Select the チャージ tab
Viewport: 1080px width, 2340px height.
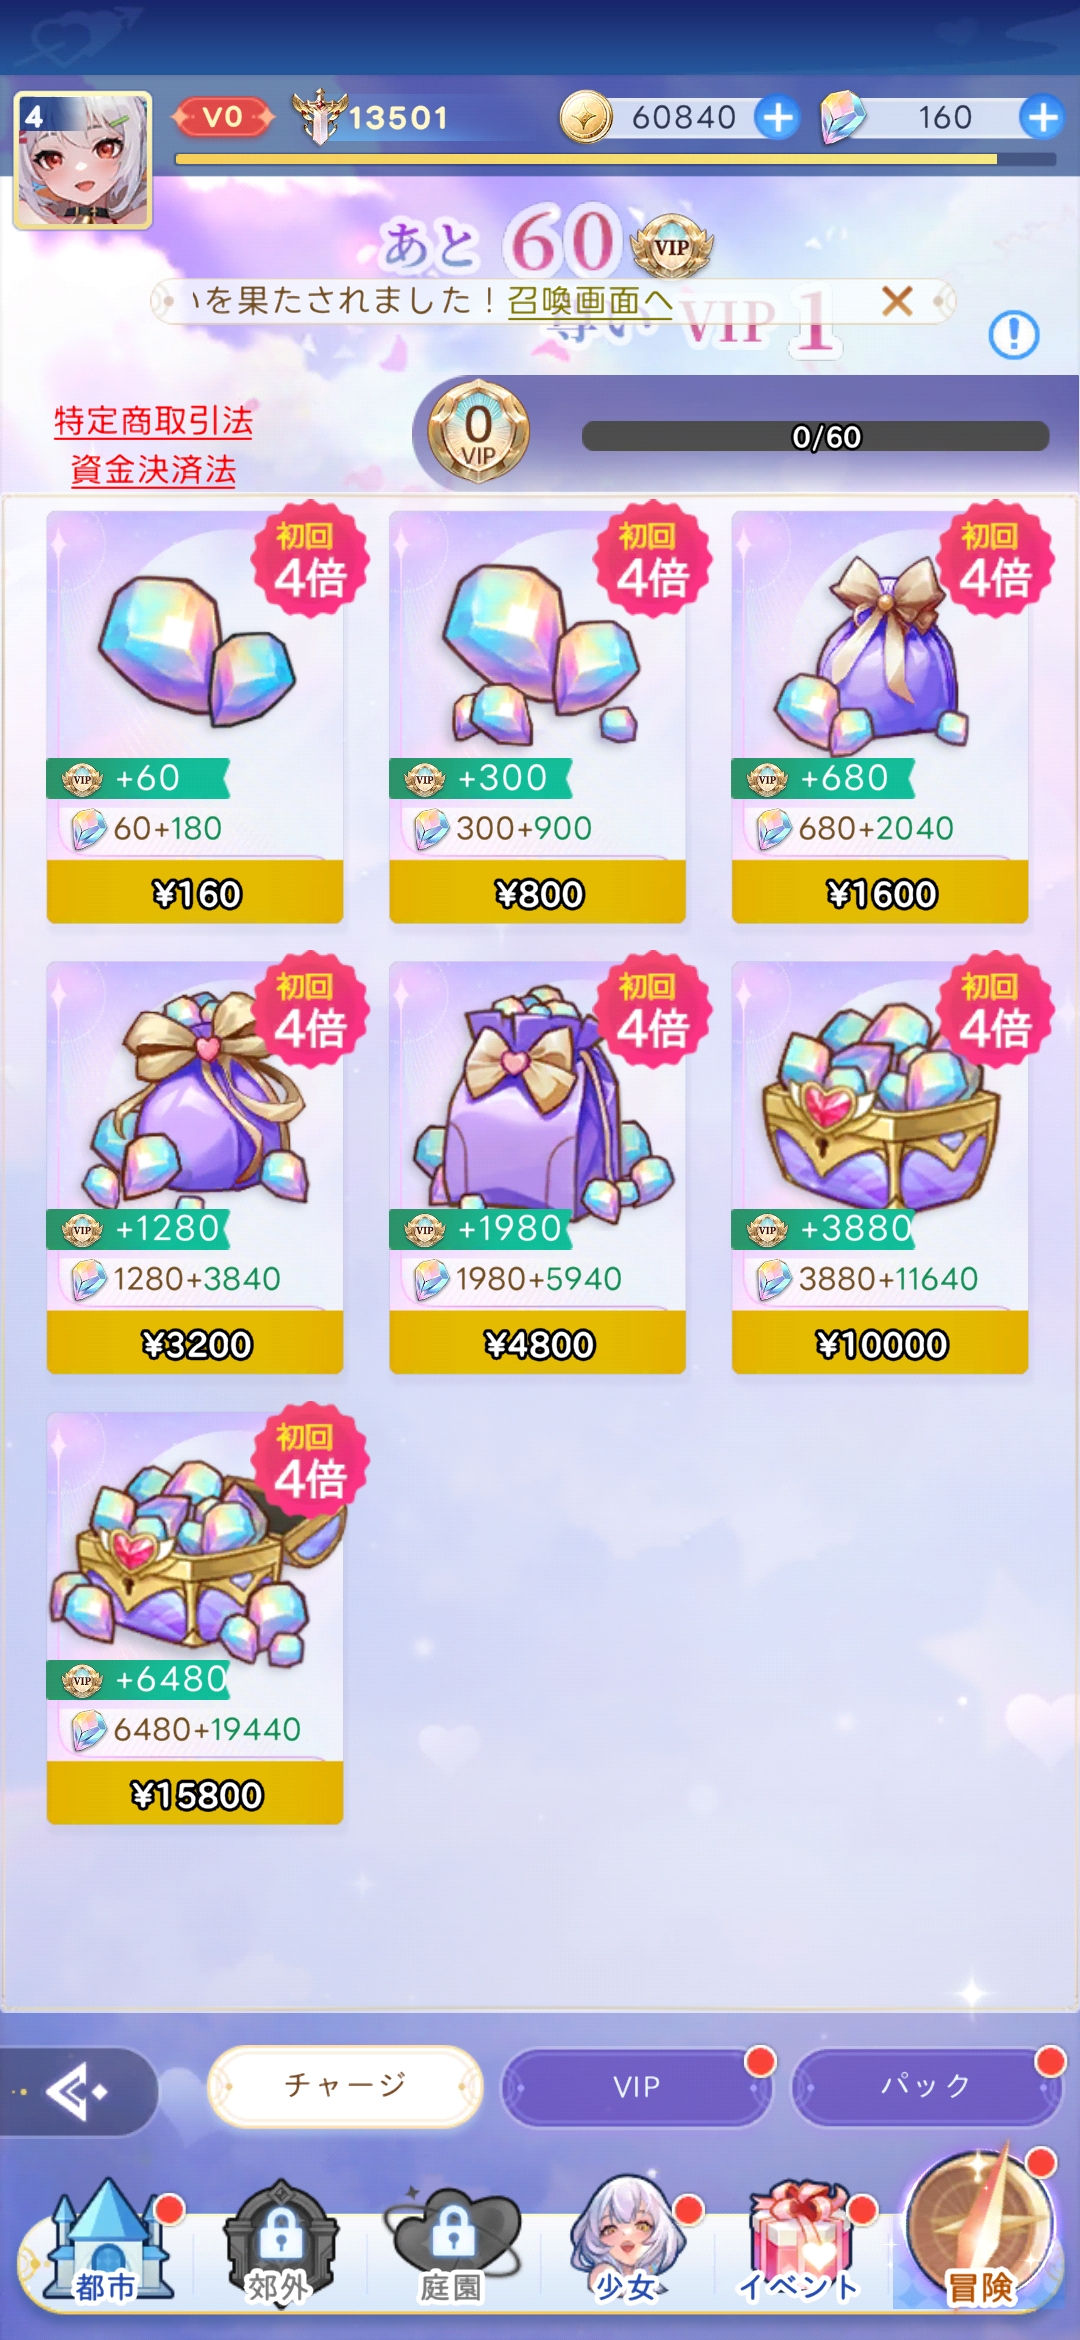point(345,2086)
